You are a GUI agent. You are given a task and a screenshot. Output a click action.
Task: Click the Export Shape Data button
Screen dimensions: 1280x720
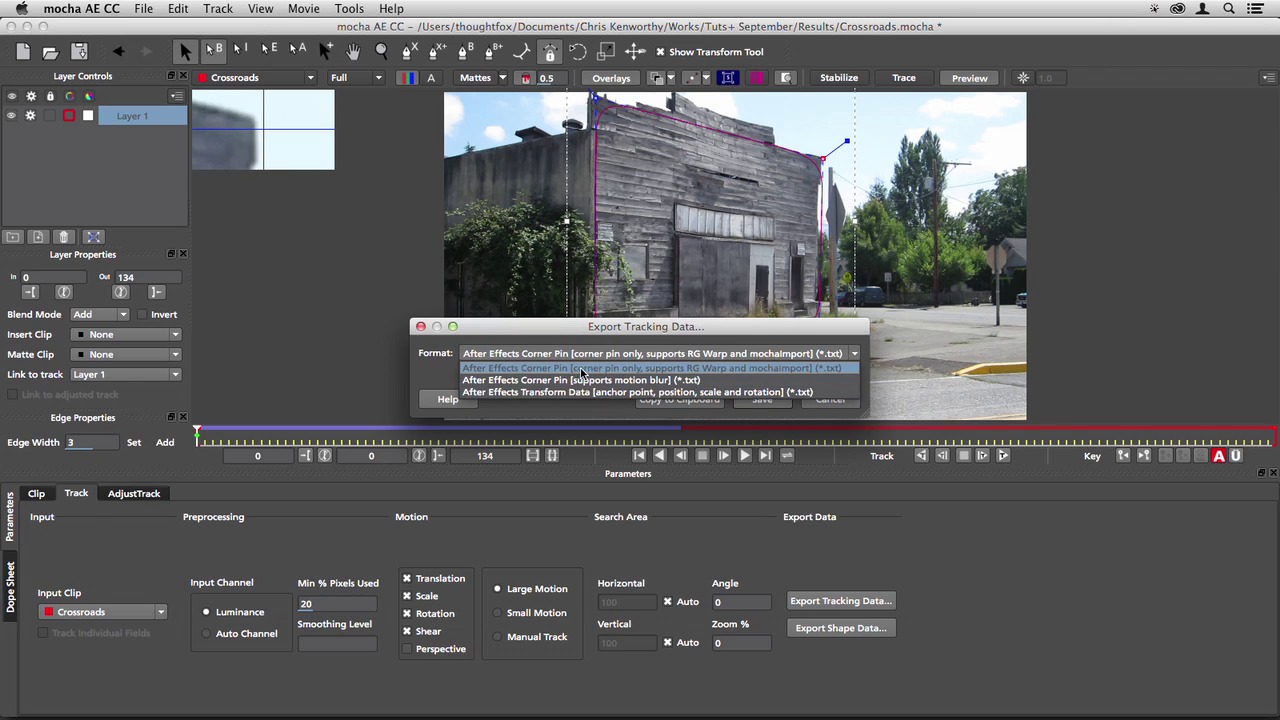coord(840,628)
